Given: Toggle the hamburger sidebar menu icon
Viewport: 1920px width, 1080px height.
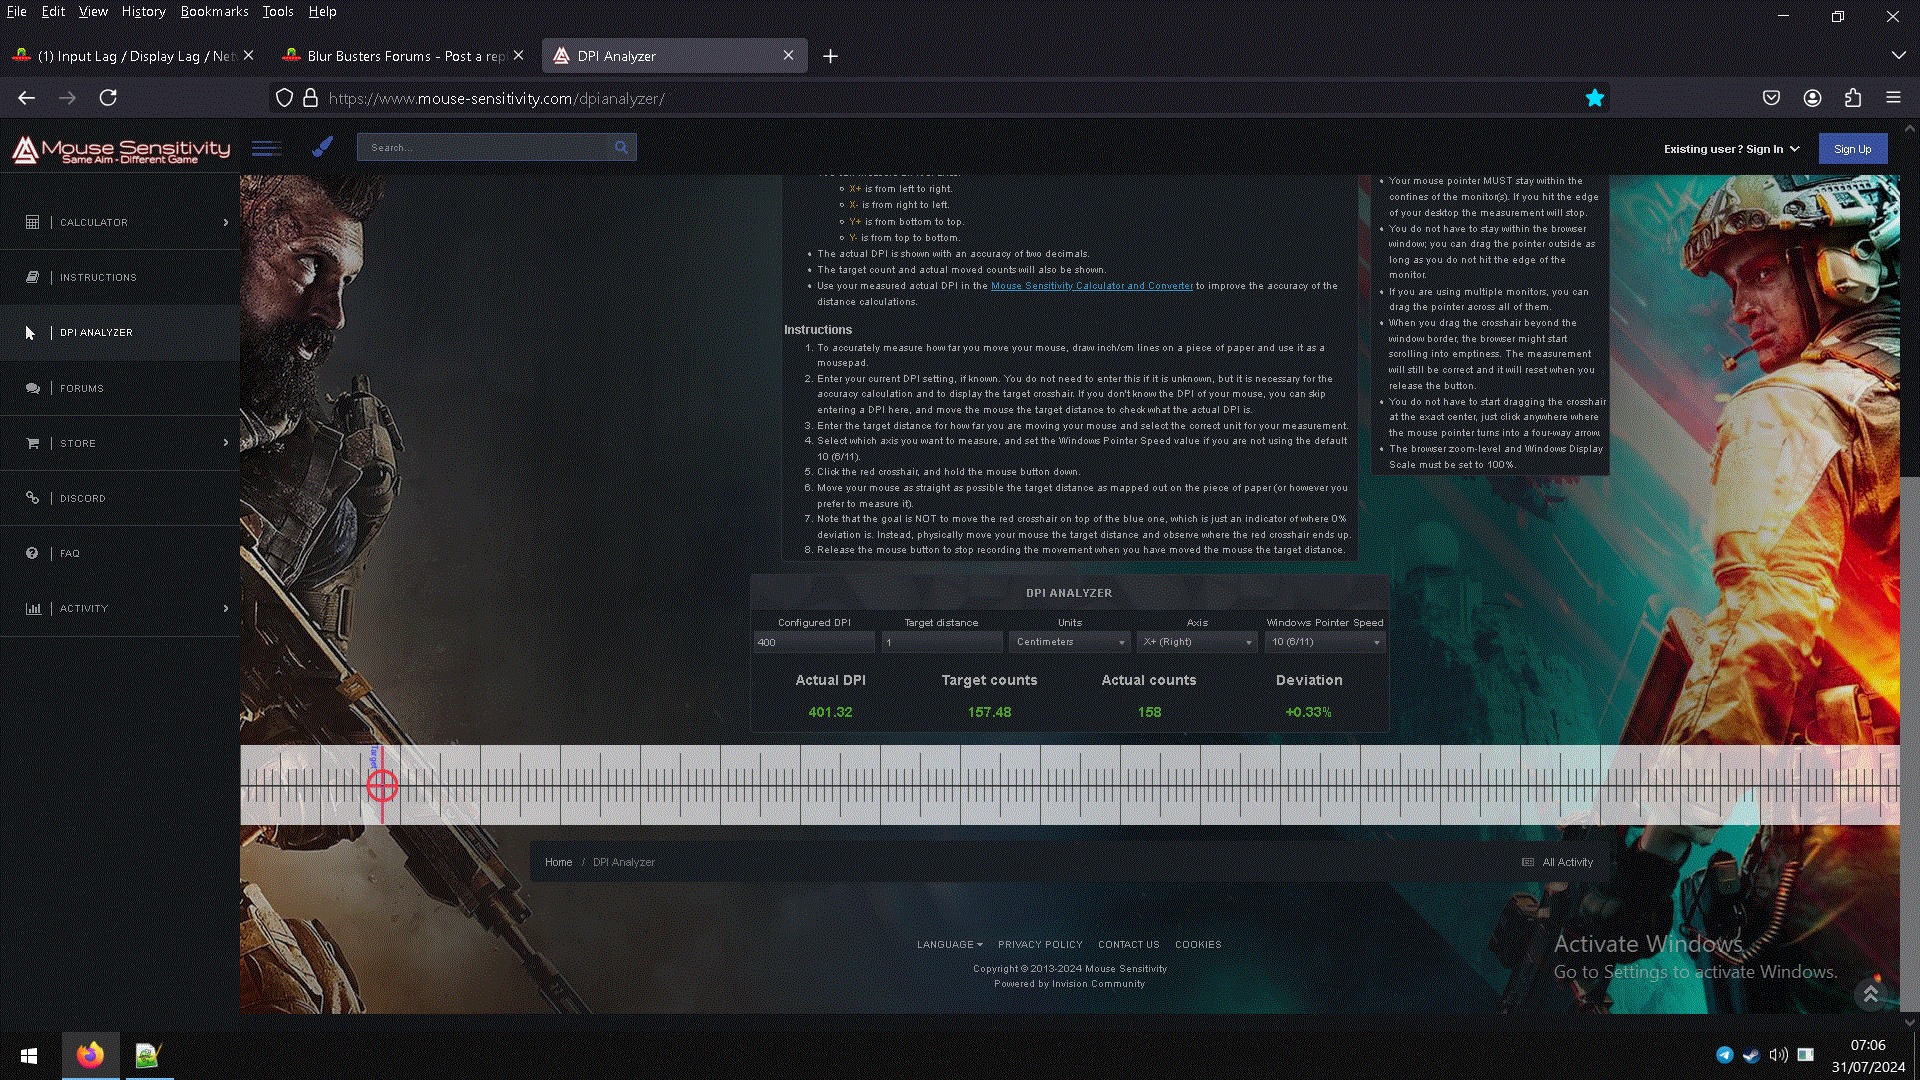Looking at the screenshot, I should (x=266, y=148).
